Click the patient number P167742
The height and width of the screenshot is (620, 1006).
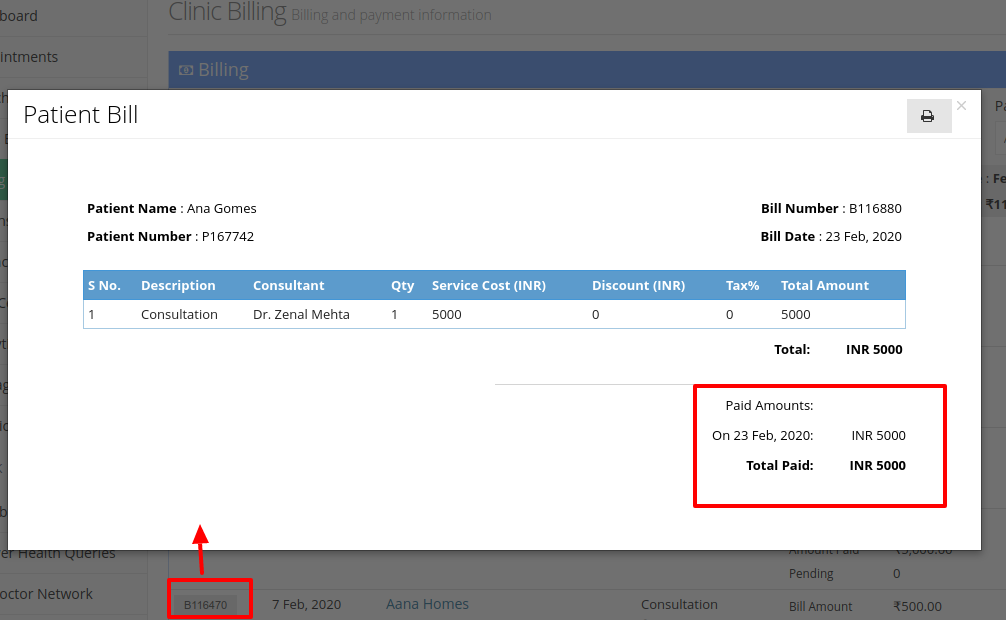228,237
